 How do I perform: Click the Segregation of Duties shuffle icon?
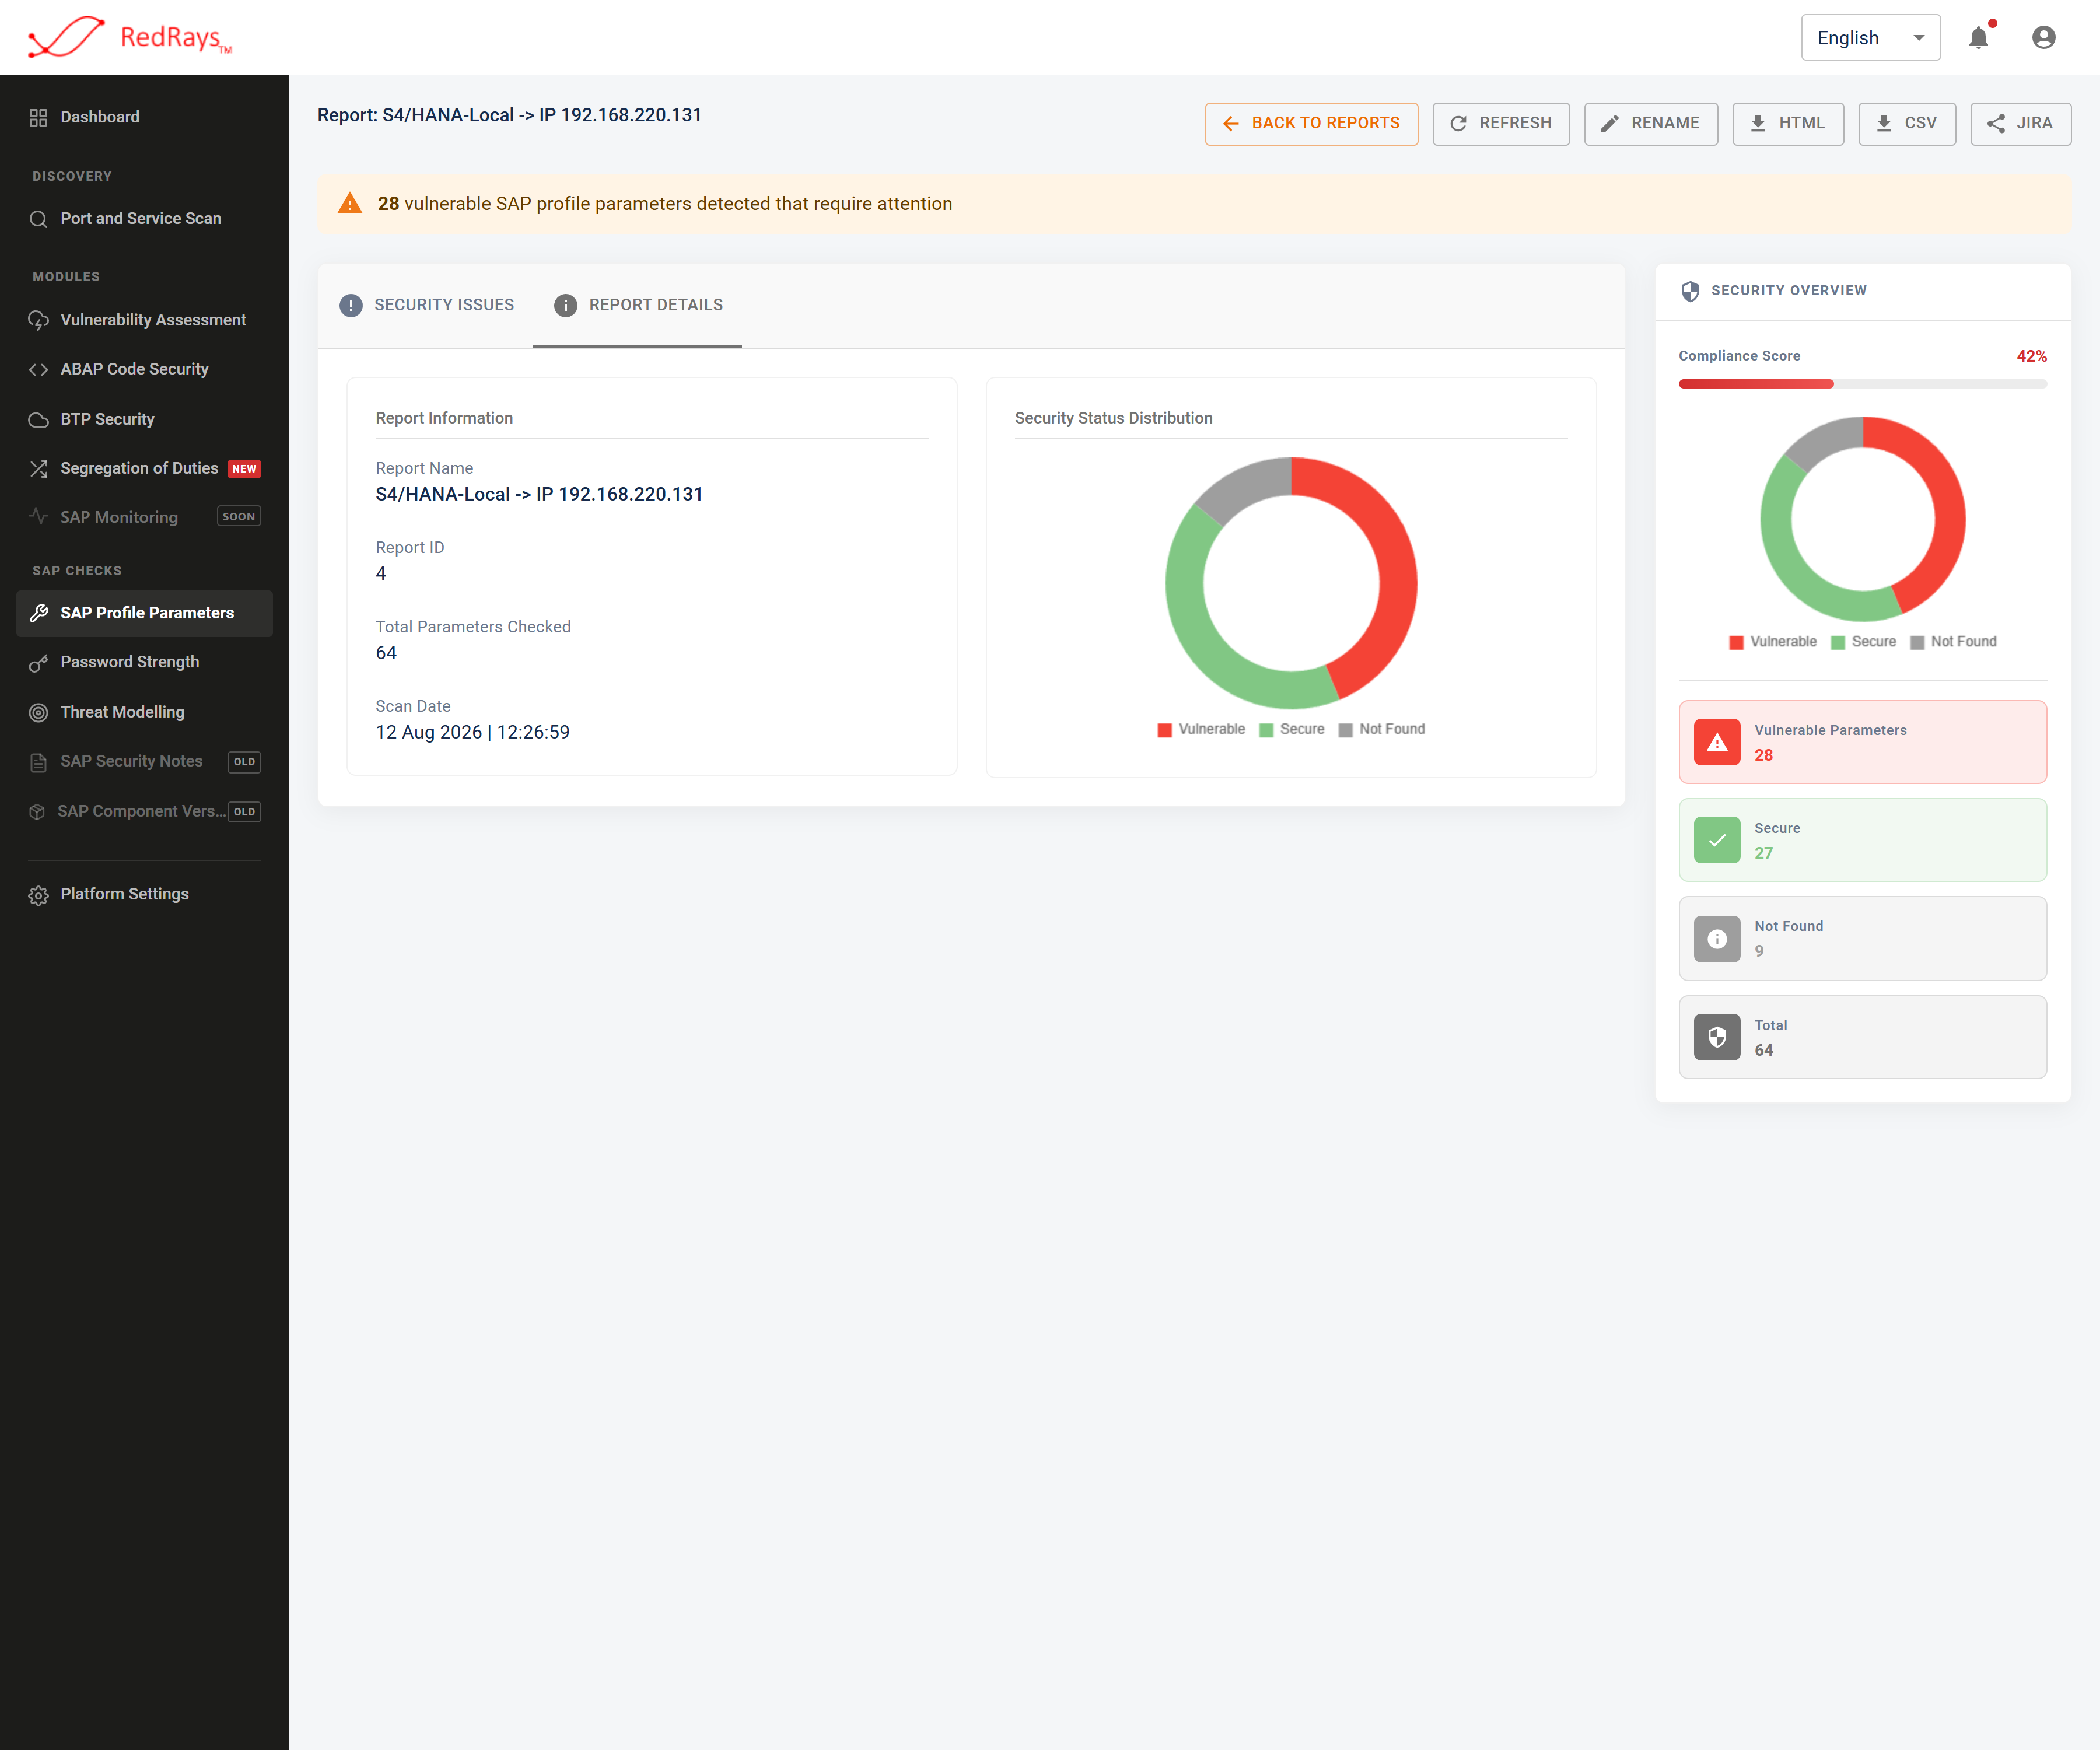pyautogui.click(x=38, y=469)
